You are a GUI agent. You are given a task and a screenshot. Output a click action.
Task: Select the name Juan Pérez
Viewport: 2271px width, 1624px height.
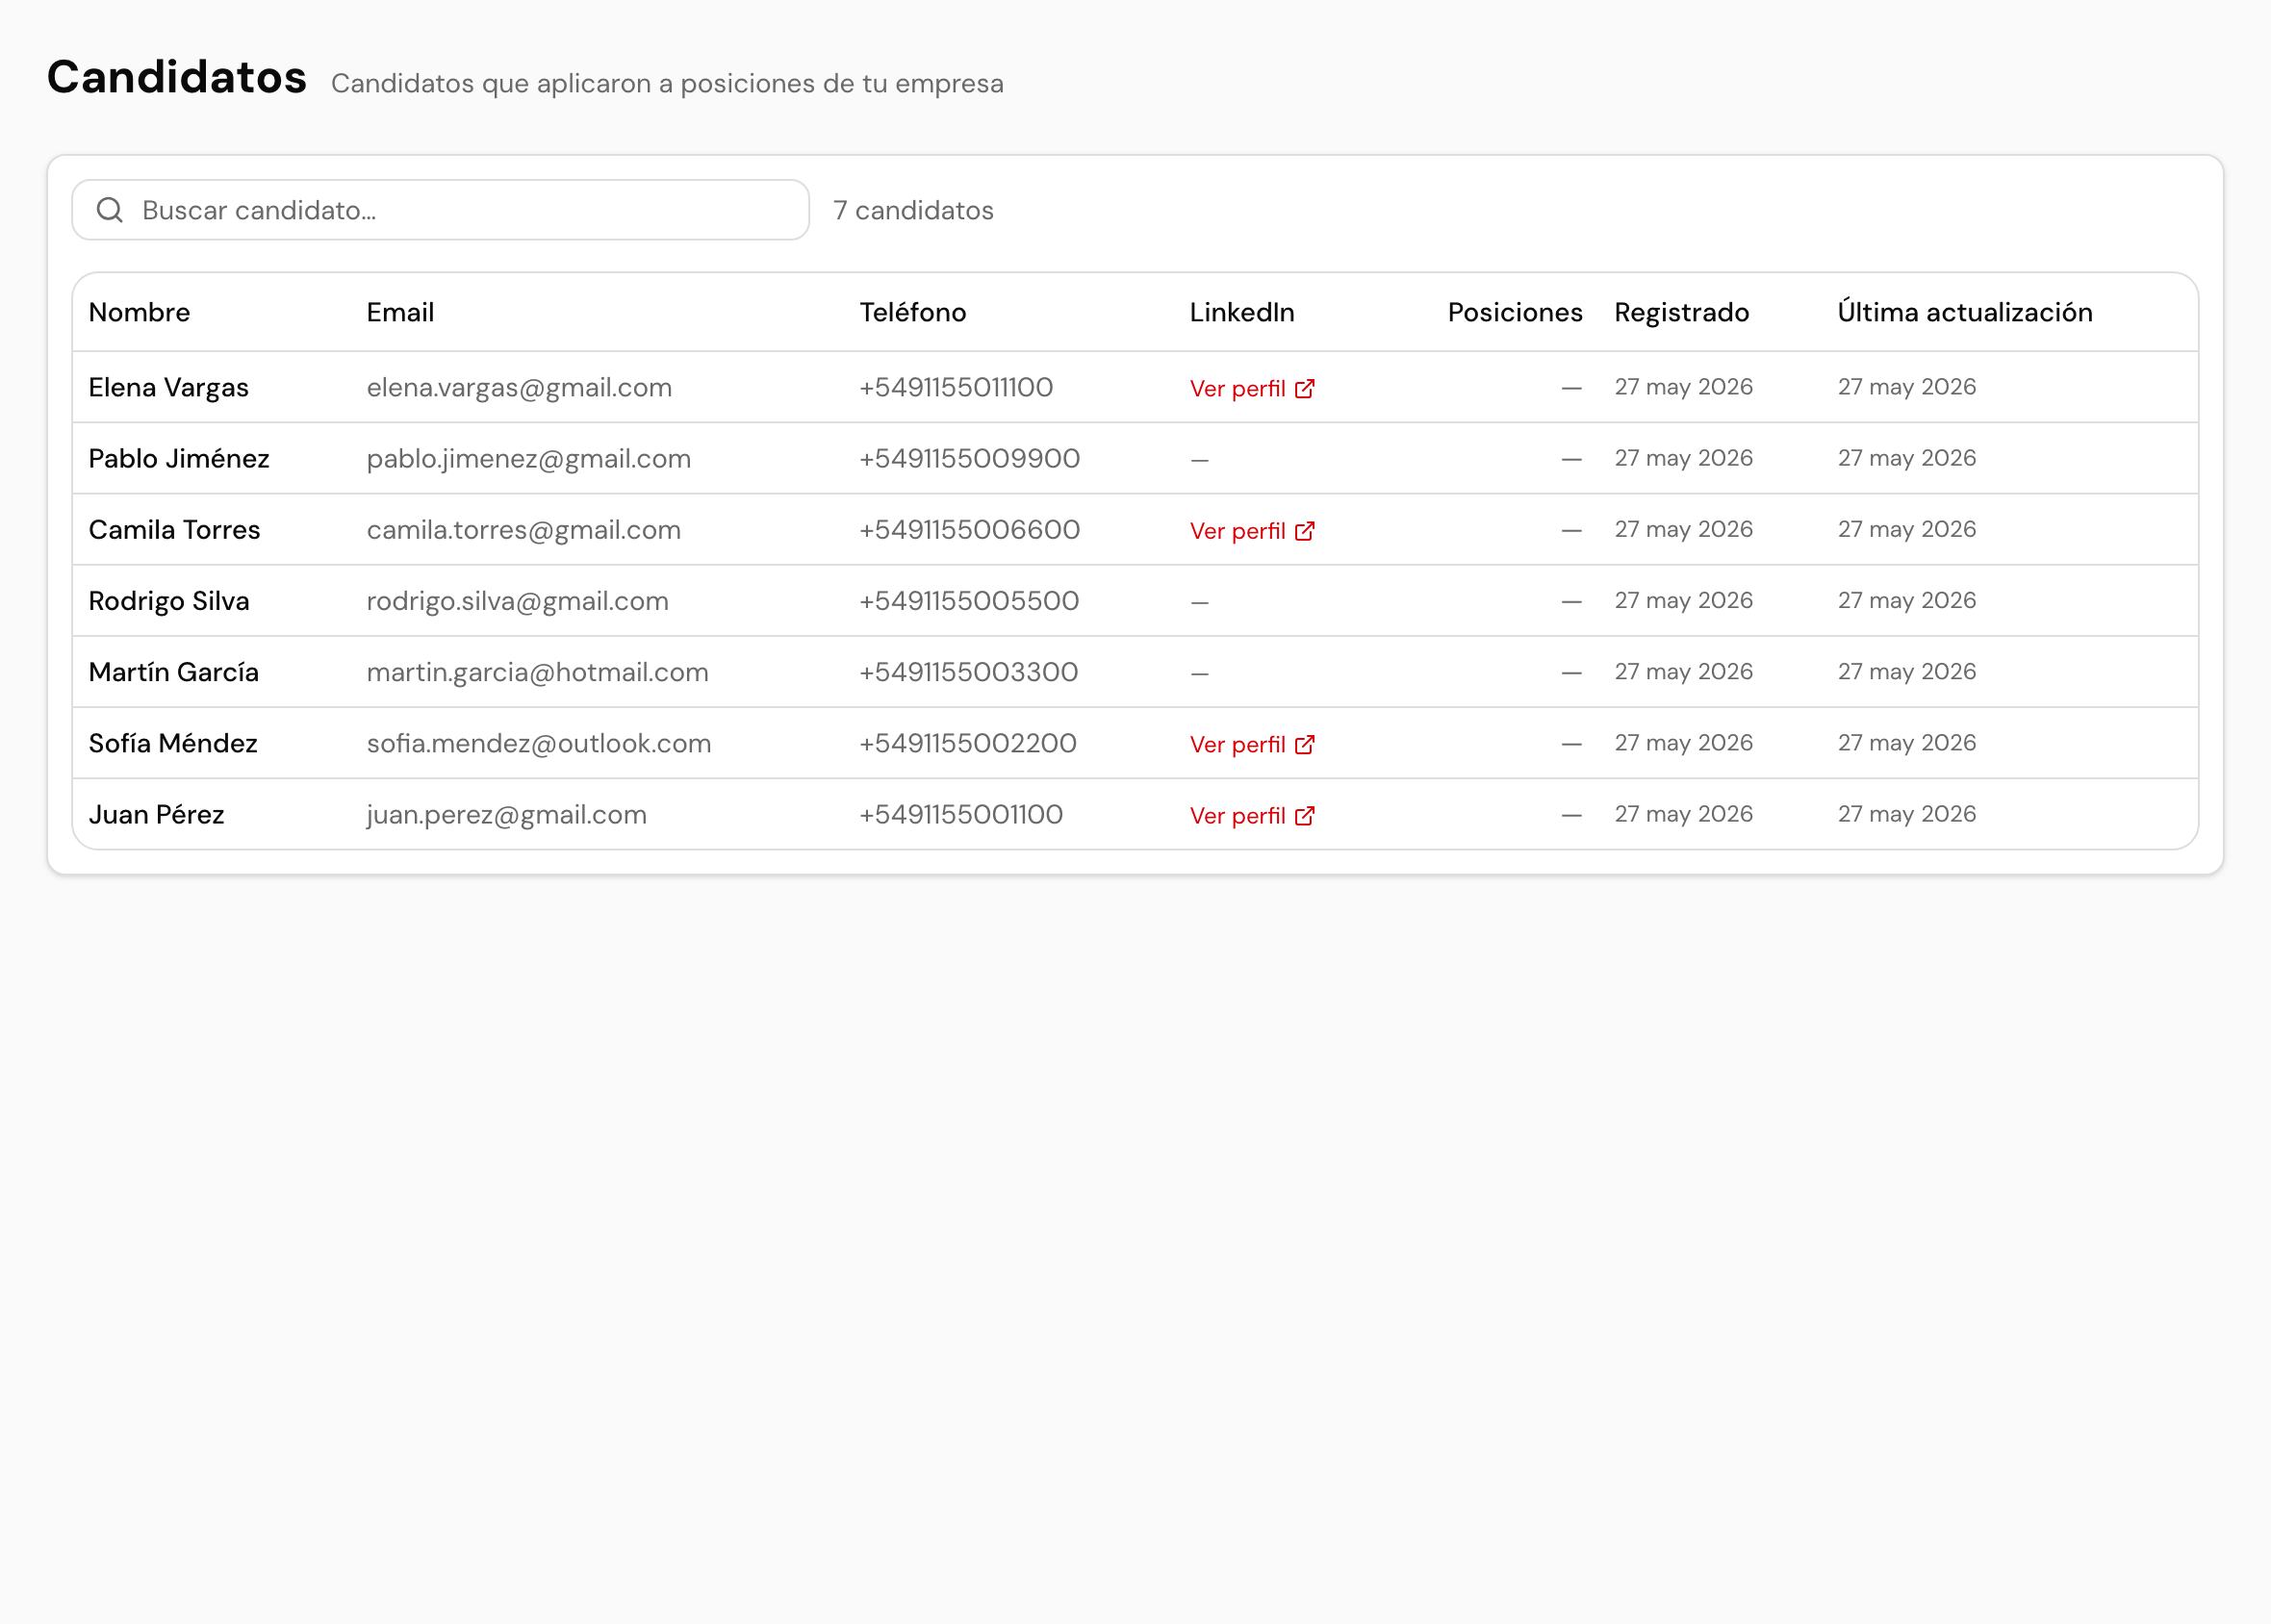click(156, 814)
